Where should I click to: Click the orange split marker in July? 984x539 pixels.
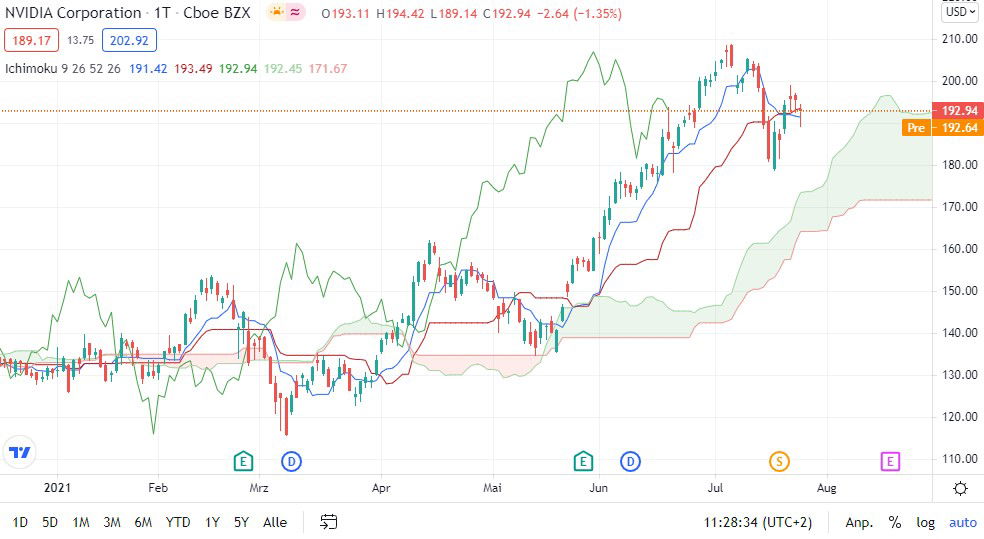pyautogui.click(x=779, y=461)
